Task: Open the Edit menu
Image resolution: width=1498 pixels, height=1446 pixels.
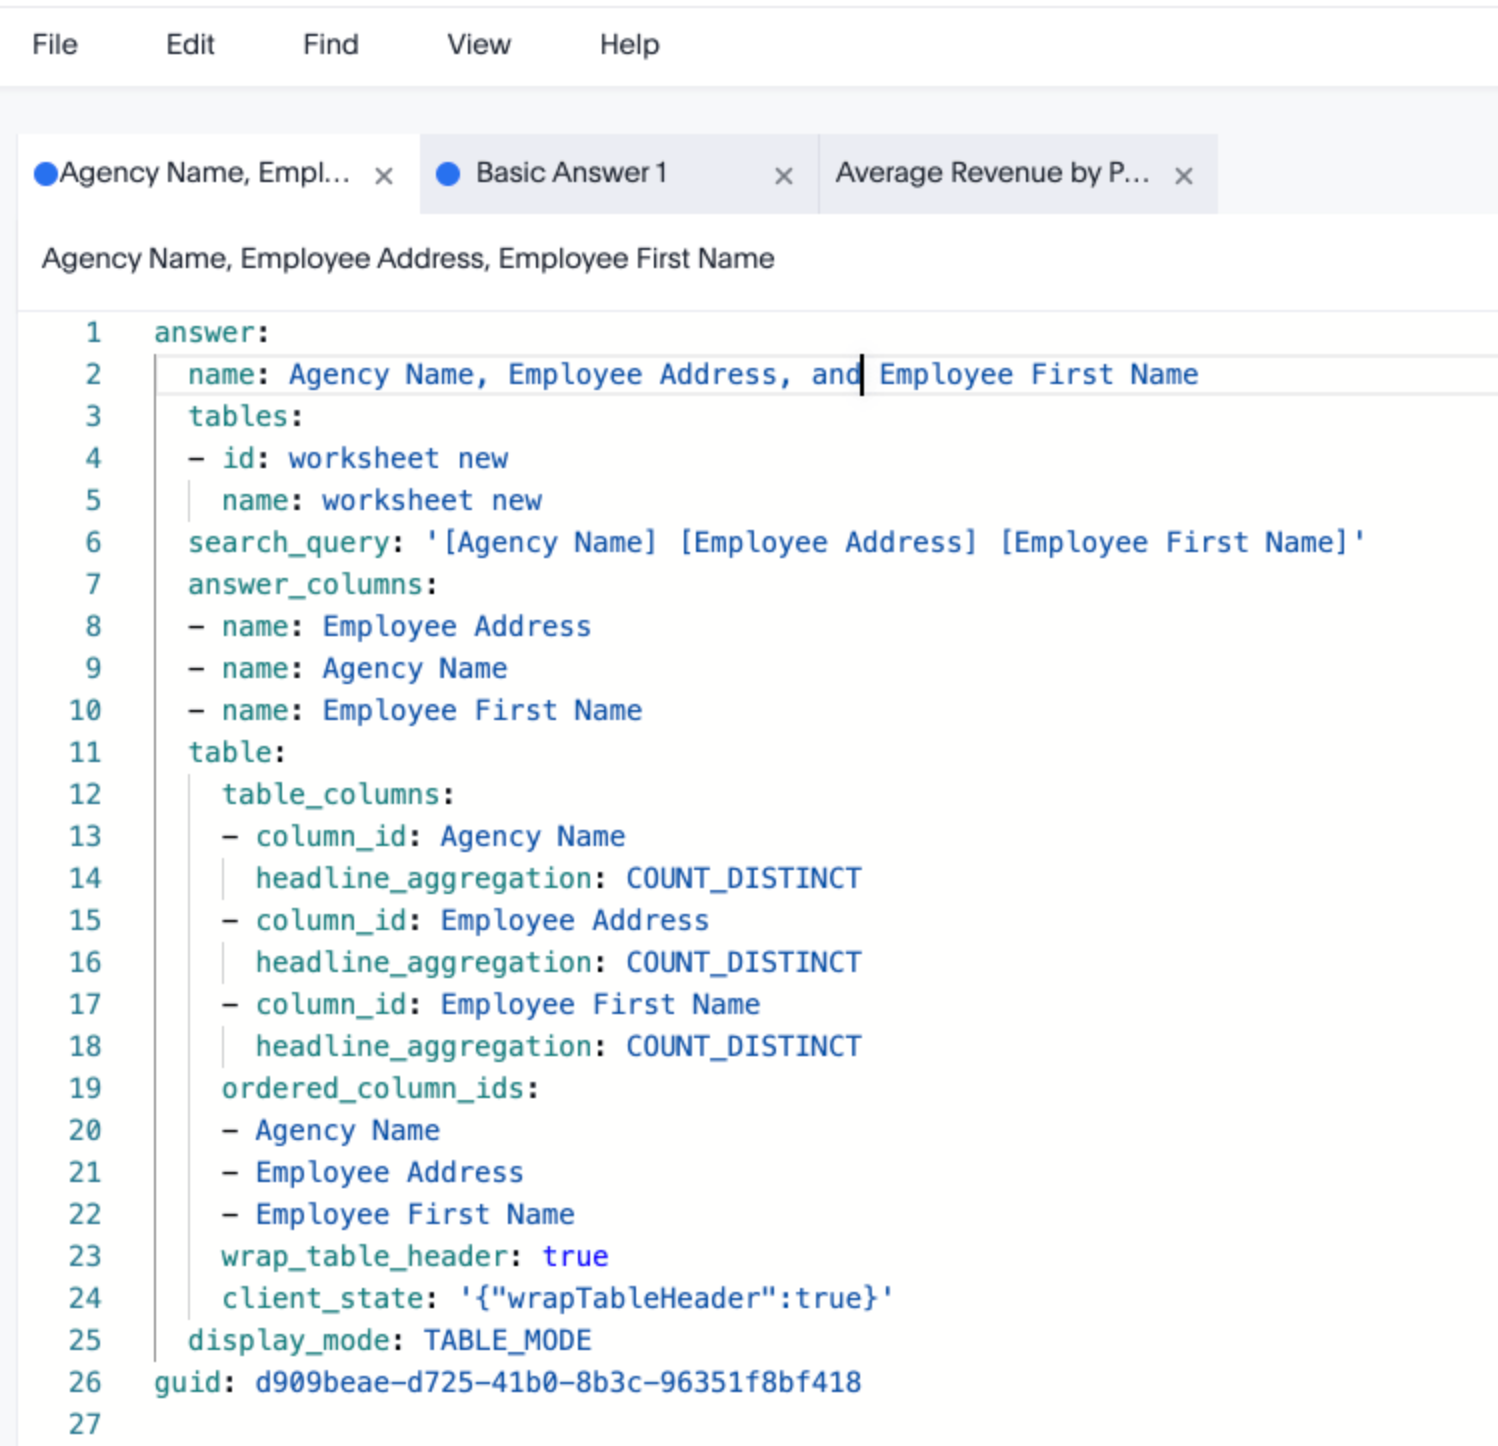Action: [190, 44]
